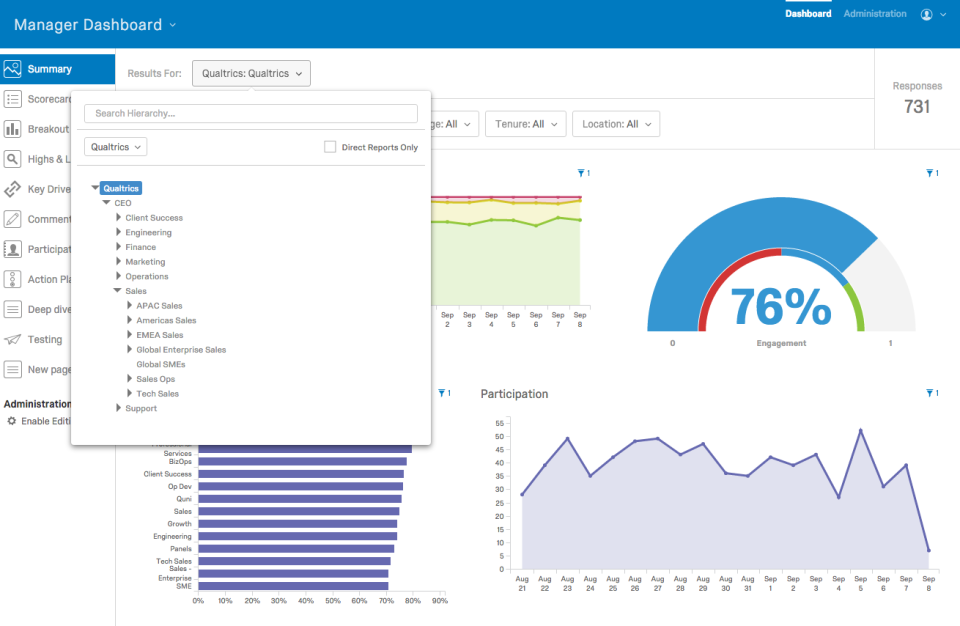The width and height of the screenshot is (960, 626).
Task: Open the Results For Qualtrics selector
Action: click(x=249, y=73)
